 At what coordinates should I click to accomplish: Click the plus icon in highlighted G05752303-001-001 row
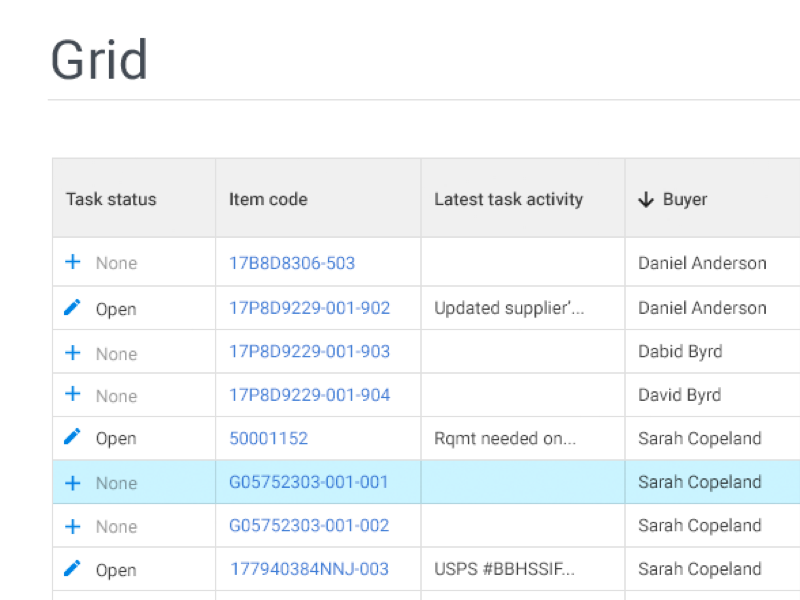[x=72, y=483]
